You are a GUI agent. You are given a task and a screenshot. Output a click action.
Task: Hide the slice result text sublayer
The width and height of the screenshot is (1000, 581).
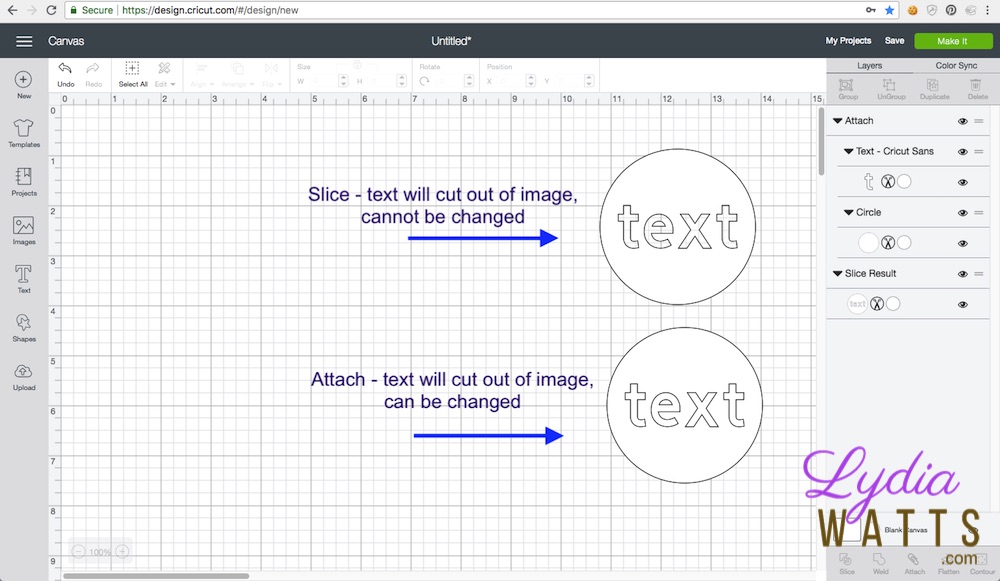962,305
